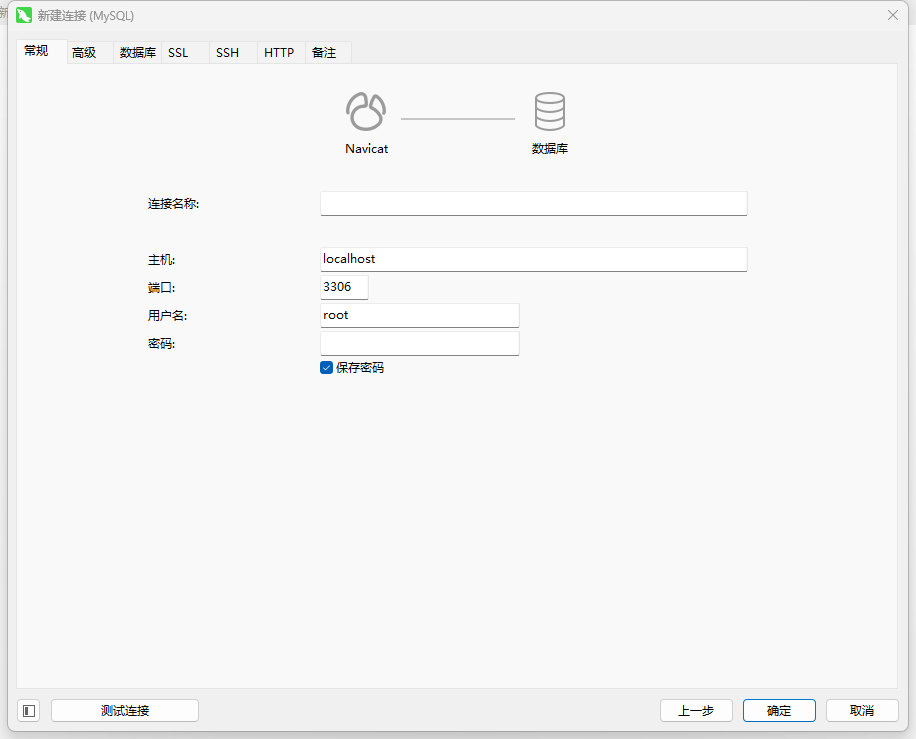Uncheck the 保存密码 checkbox
Image resolution: width=916 pixels, height=739 pixels.
[327, 367]
